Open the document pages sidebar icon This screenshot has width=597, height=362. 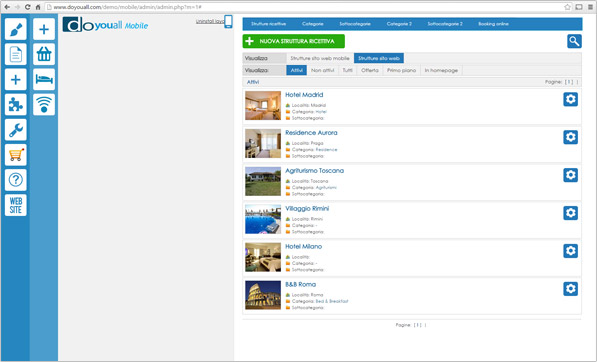[x=16, y=54]
